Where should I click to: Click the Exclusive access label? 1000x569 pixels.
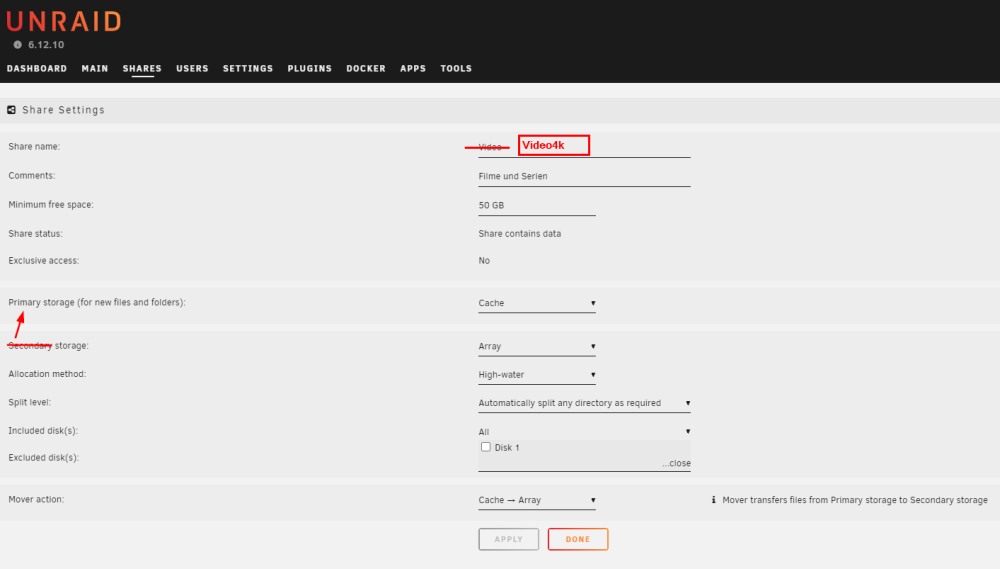[44, 260]
